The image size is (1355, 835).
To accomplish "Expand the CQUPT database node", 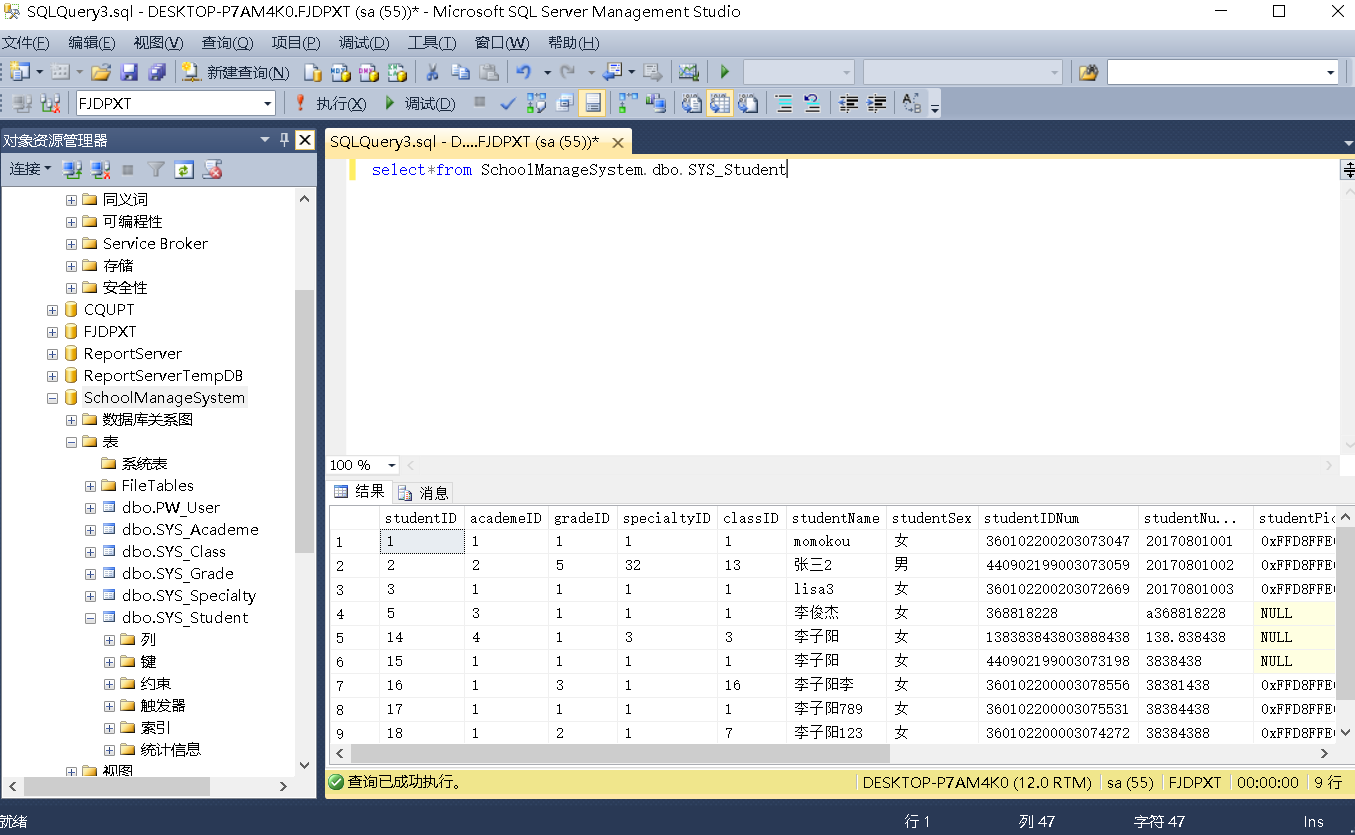I will pos(52,310).
